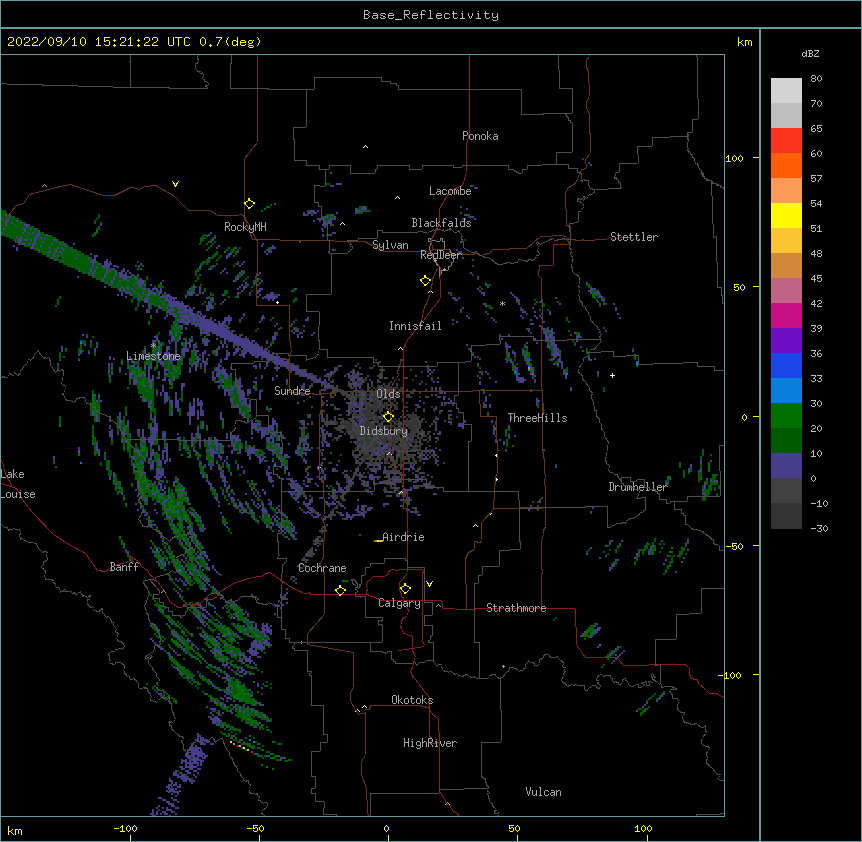
Task: Click the white plus marker east of ThreeHills
Action: click(x=612, y=375)
